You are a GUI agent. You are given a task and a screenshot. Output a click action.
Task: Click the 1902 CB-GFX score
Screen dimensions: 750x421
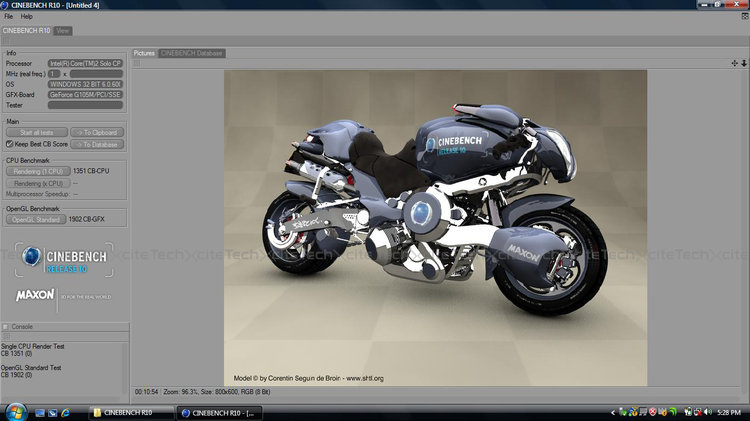tap(87, 219)
